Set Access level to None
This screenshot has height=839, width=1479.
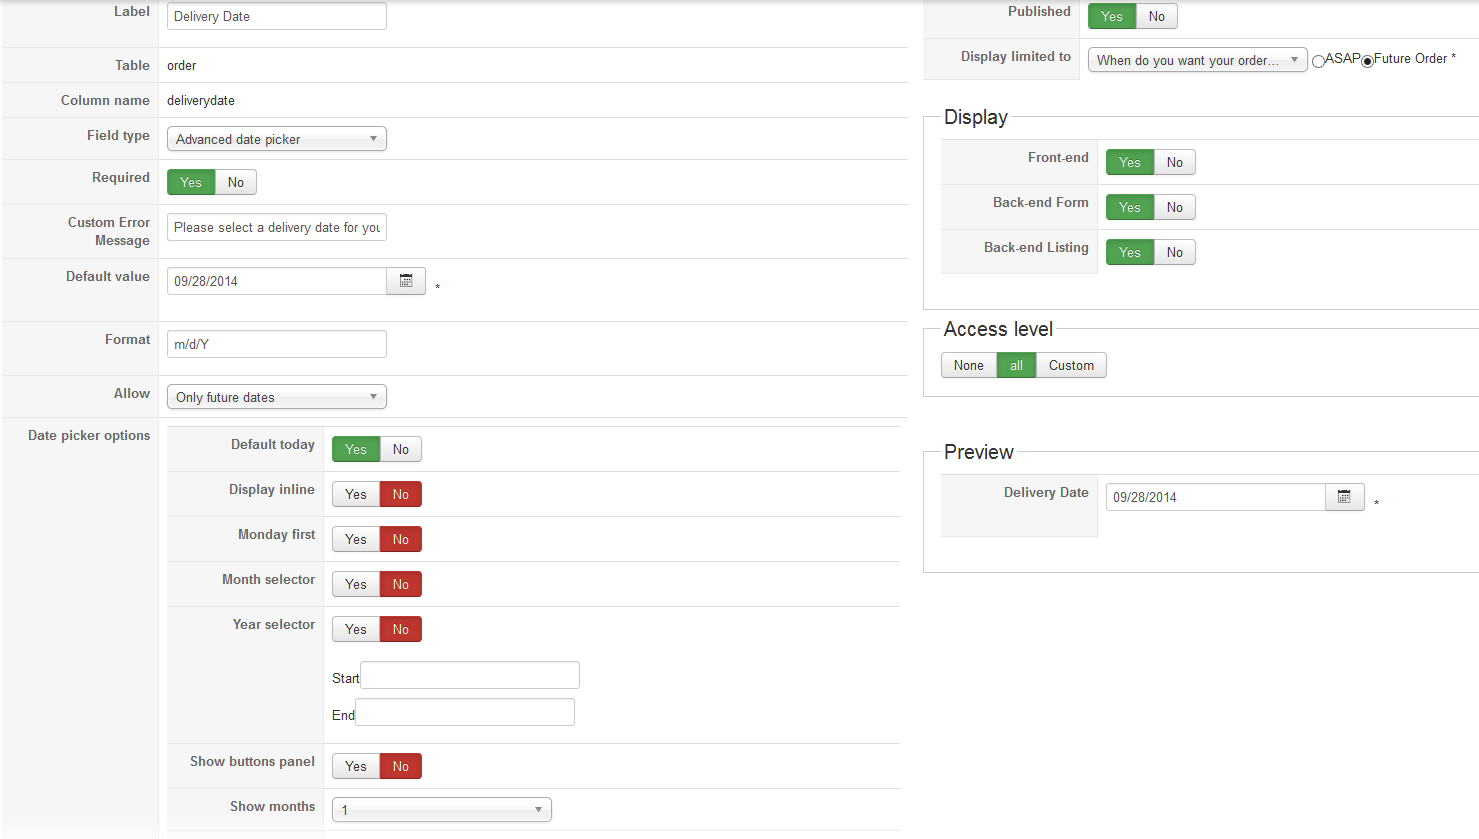click(x=968, y=365)
